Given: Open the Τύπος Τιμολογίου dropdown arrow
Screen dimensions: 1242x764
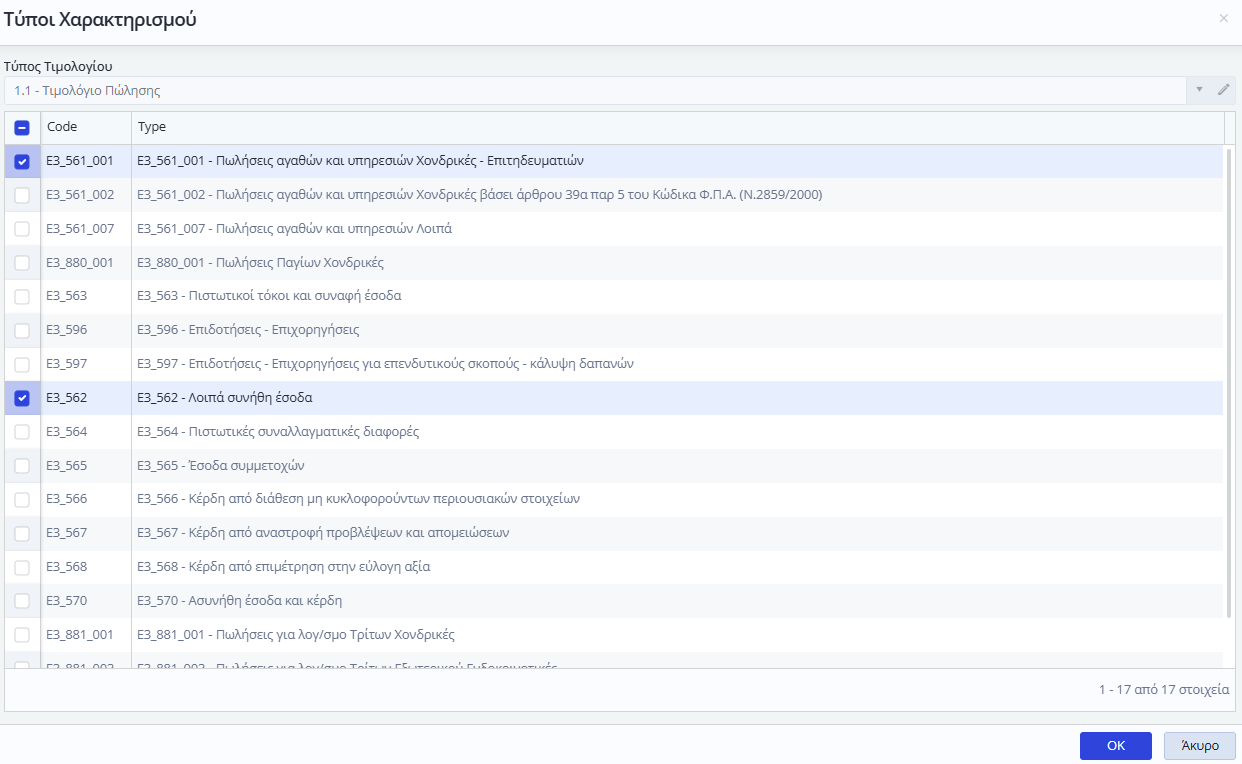Looking at the screenshot, I should (1200, 90).
